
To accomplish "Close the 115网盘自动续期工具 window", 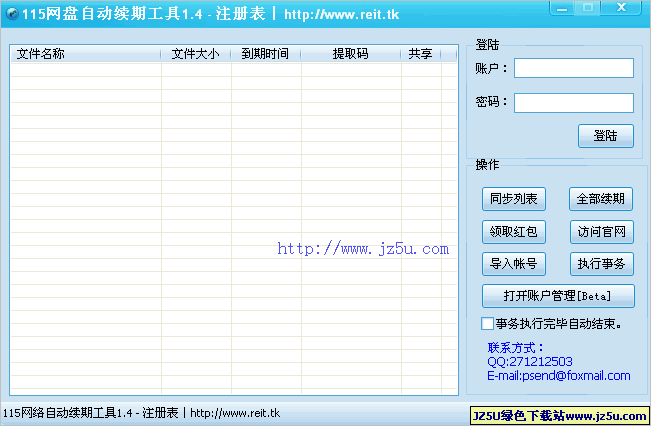I will click(621, 8).
